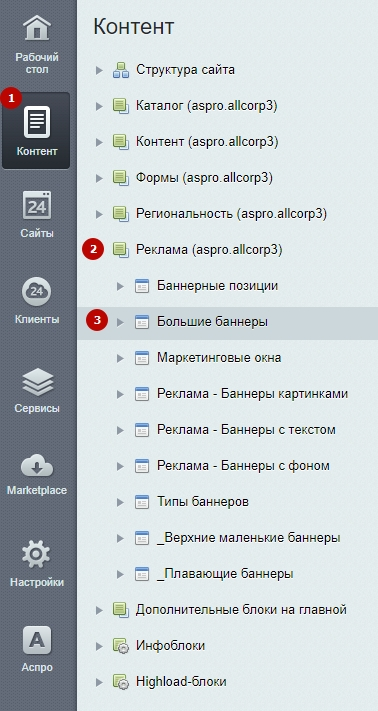Expand the Баннерные позиции arrow

click(120, 286)
